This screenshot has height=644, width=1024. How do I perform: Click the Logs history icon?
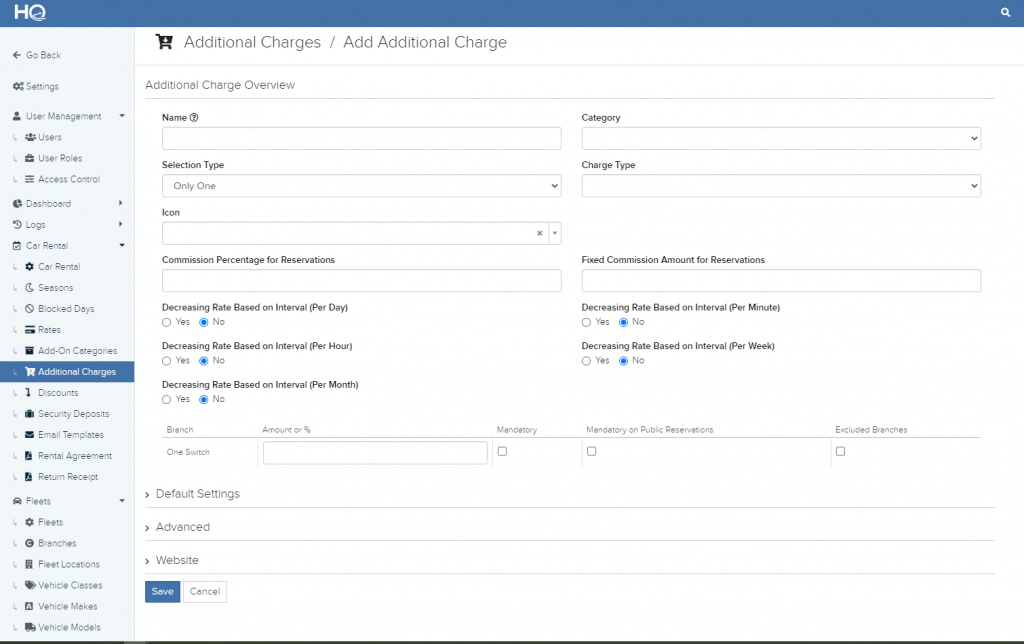tap(18, 225)
